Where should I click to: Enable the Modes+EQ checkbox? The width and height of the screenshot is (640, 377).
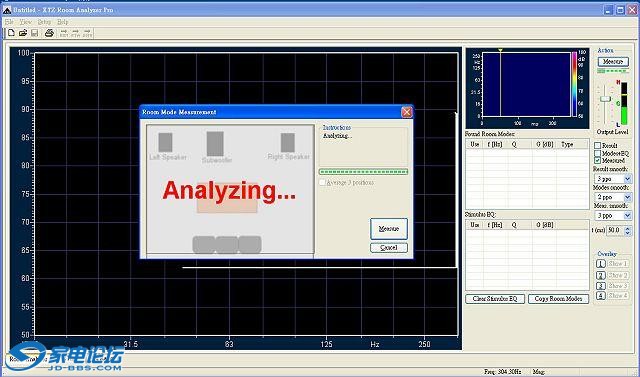(597, 153)
